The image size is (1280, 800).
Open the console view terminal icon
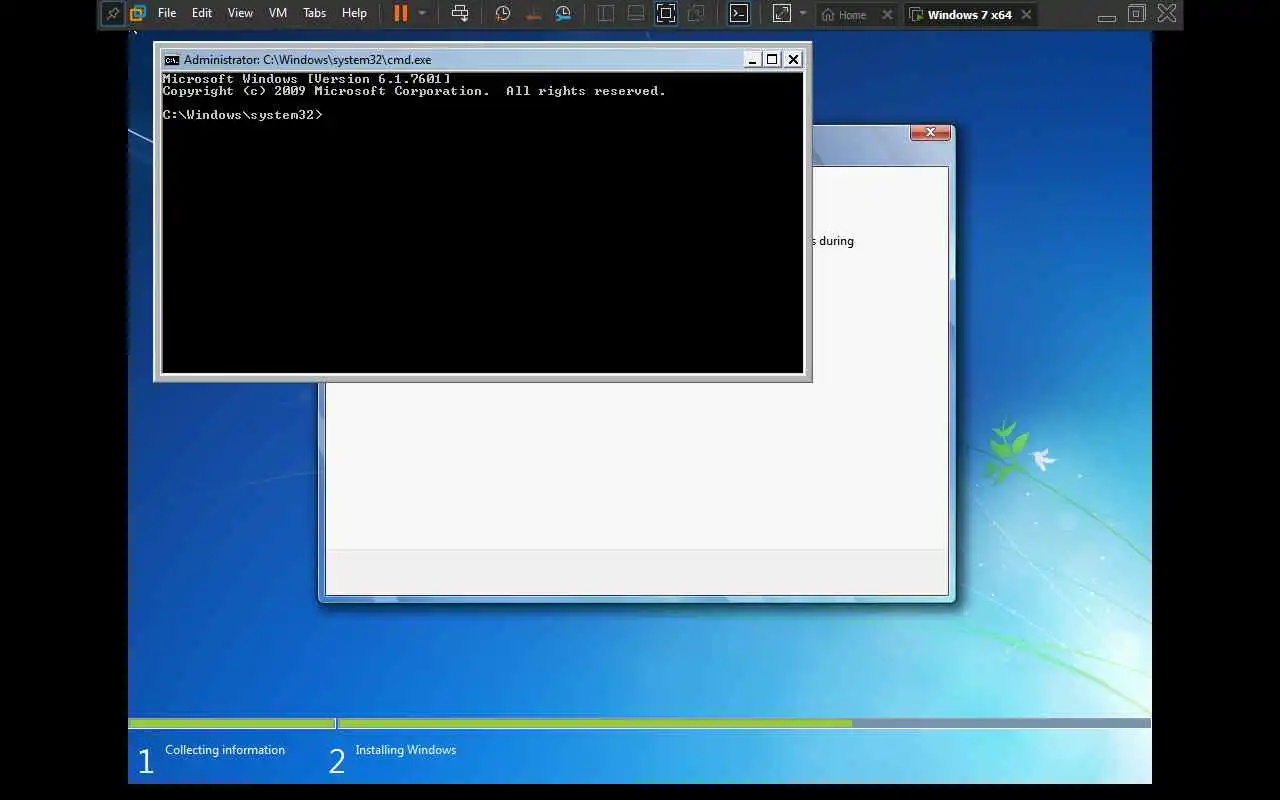tap(739, 14)
